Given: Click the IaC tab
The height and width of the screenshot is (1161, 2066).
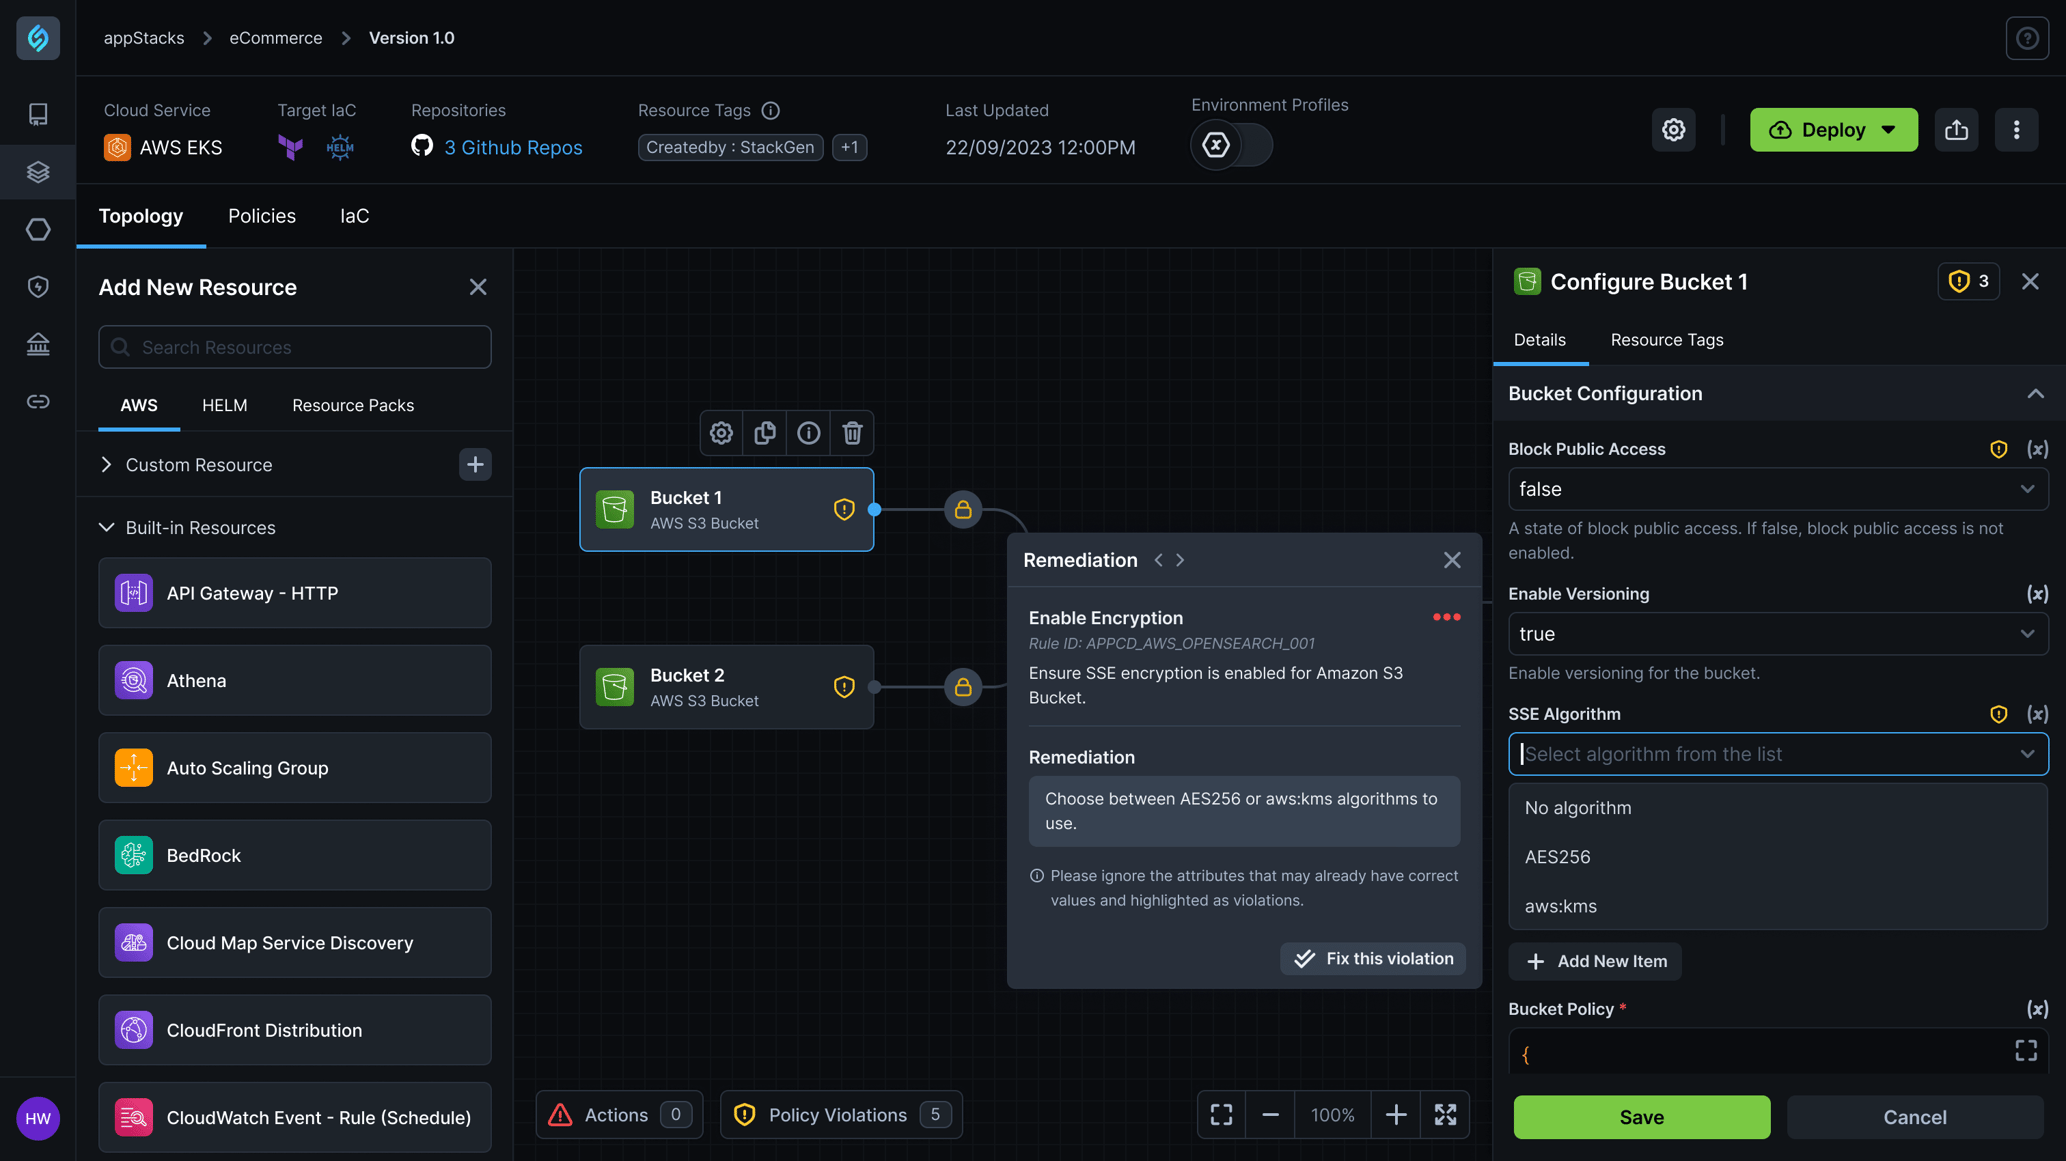Looking at the screenshot, I should (353, 214).
